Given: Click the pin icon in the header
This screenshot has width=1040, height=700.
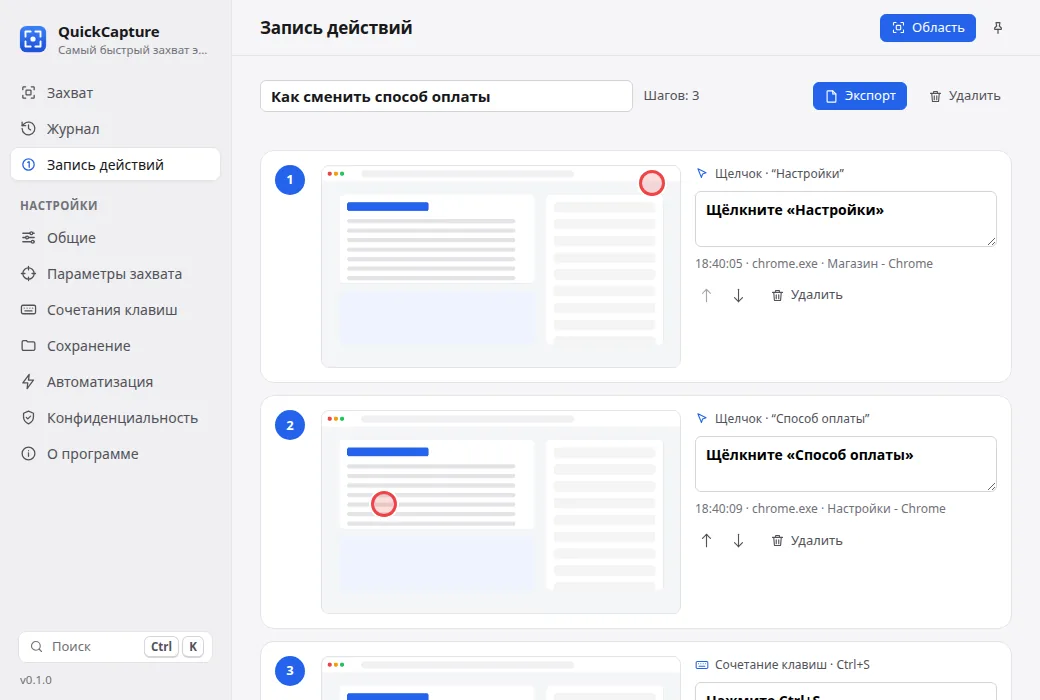Looking at the screenshot, I should 998,28.
